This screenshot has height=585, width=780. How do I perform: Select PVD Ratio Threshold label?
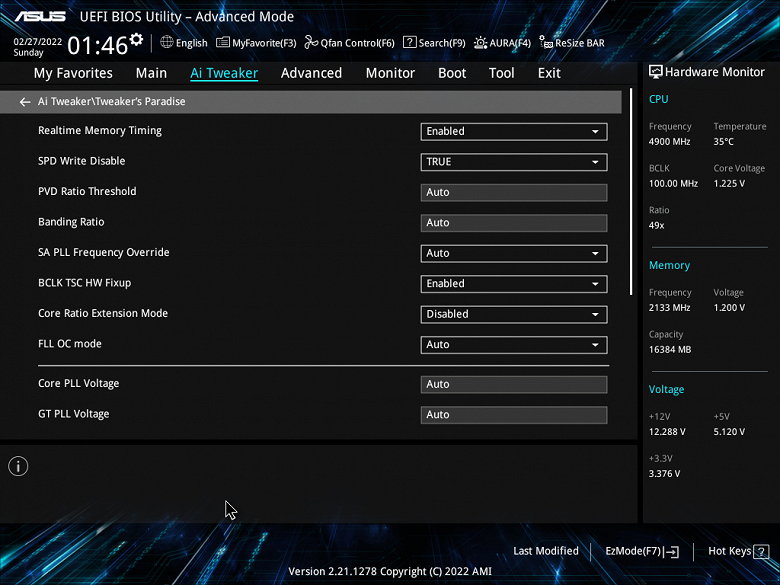pyautogui.click(x=87, y=192)
